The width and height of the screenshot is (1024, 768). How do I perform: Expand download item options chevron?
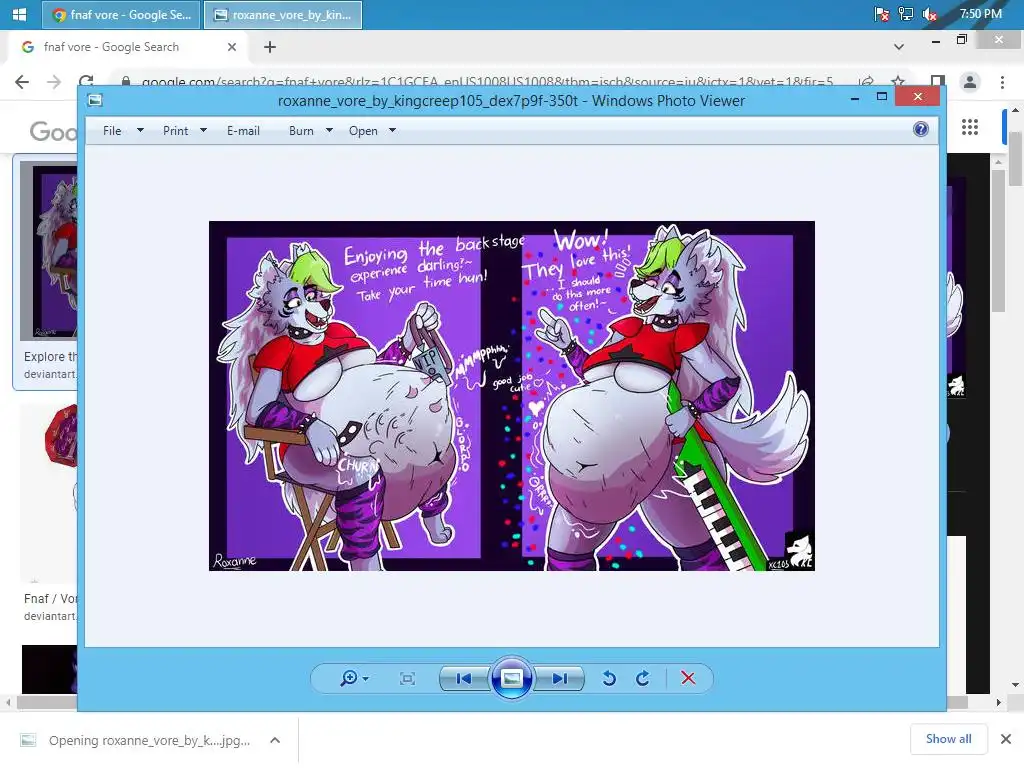point(275,740)
